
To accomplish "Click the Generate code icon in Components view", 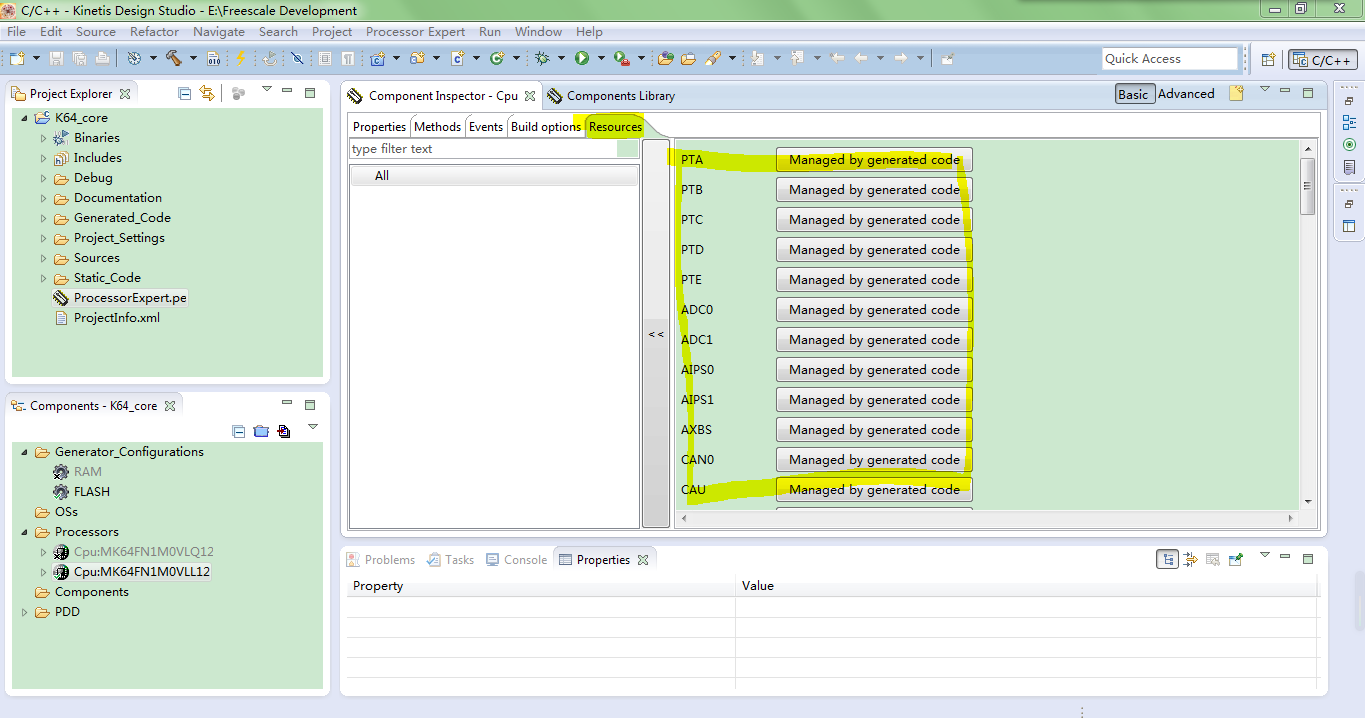I will tap(284, 432).
